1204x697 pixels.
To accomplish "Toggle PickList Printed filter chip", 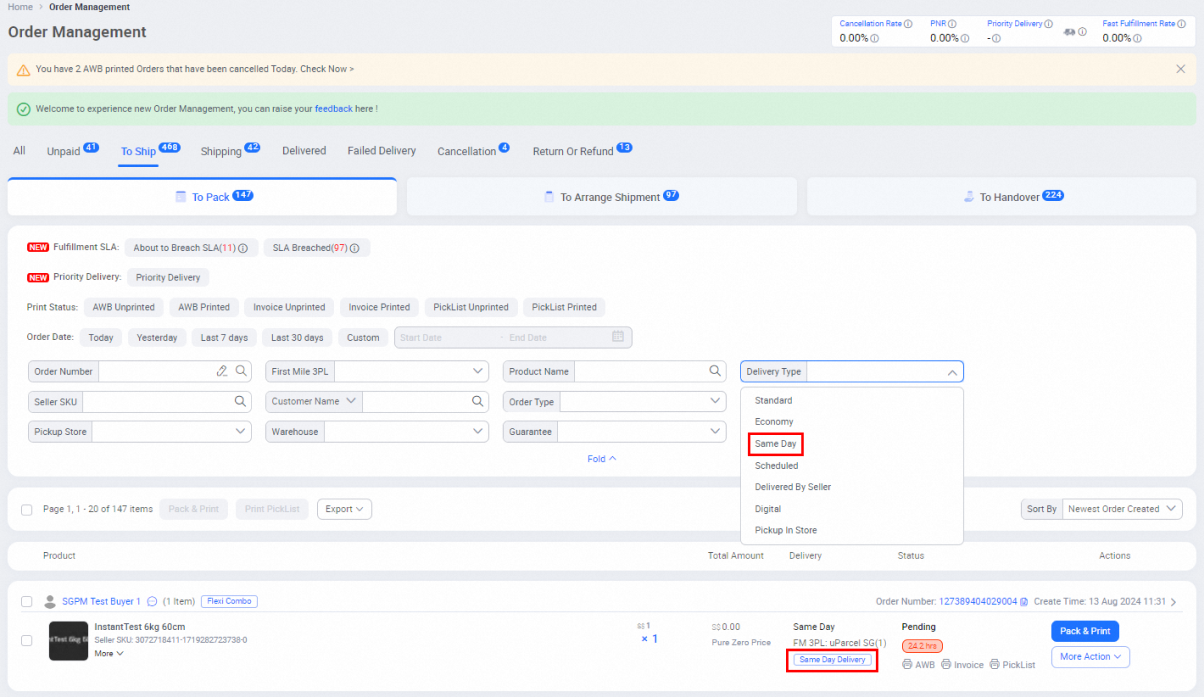I will click(x=564, y=307).
